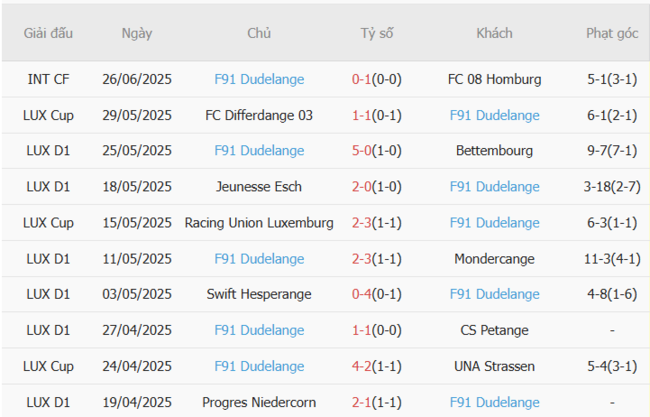Click the Bettembourg team name
This screenshot has height=417, width=650.
click(494, 151)
